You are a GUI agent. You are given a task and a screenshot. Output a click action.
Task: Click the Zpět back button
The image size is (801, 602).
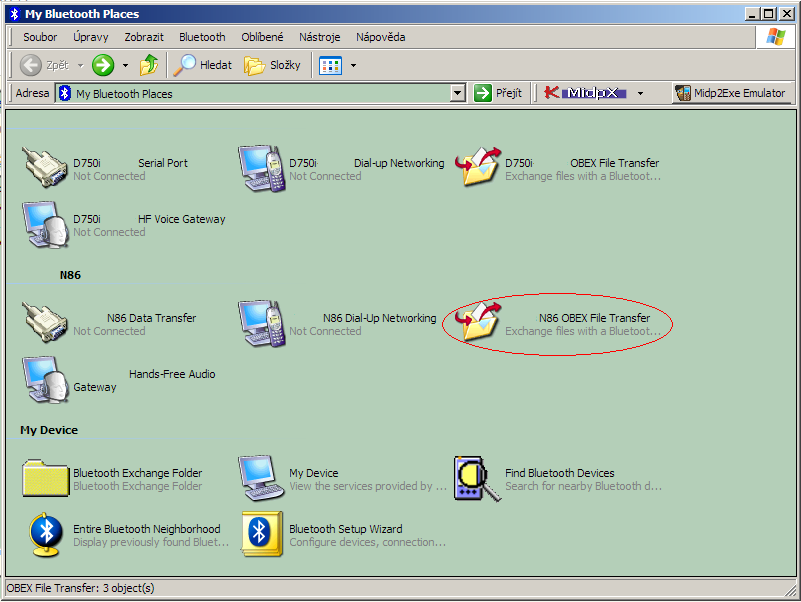coord(44,65)
